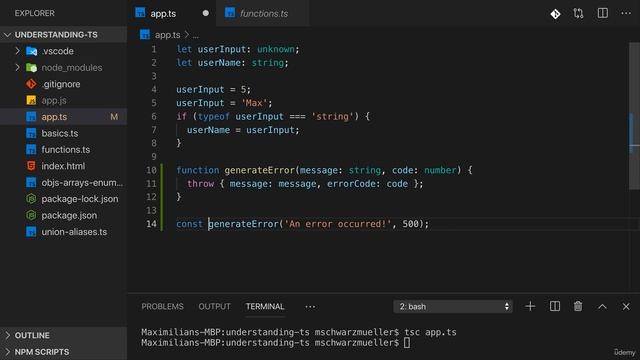The width and height of the screenshot is (640, 360).
Task: Maximize the panel with up chevron
Action: (602, 307)
